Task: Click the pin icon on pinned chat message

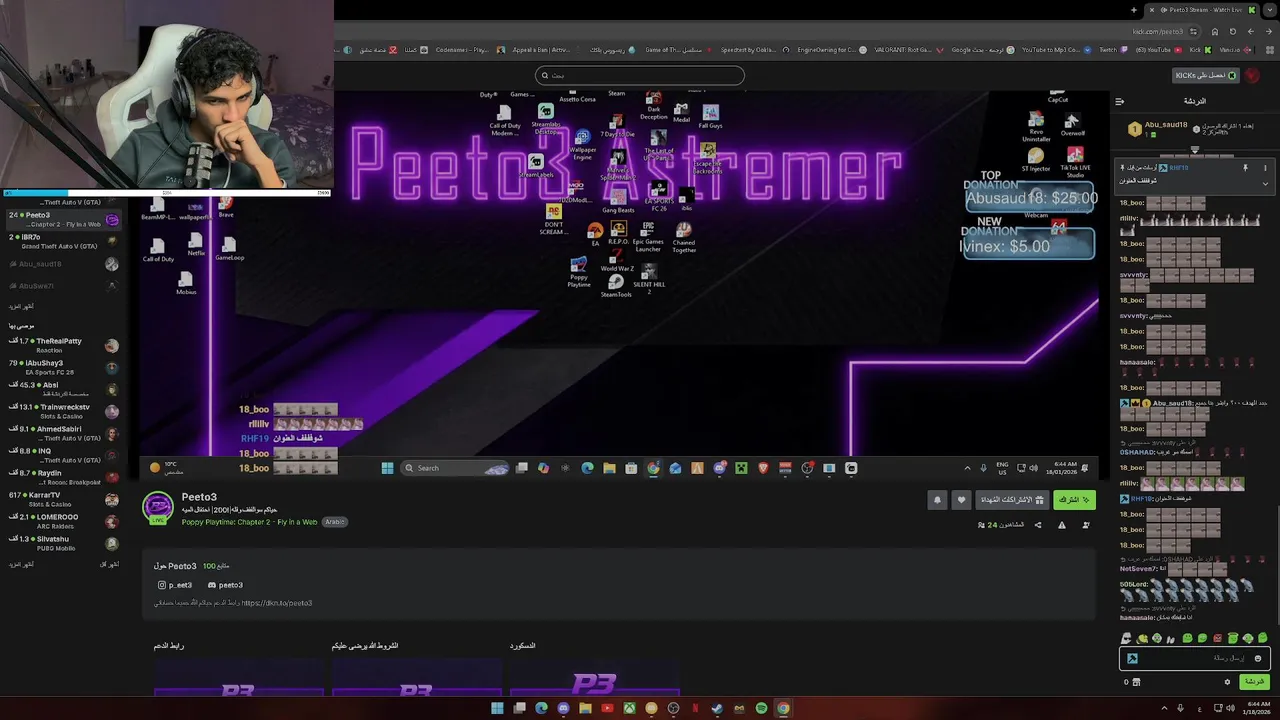Action: pos(1245,168)
